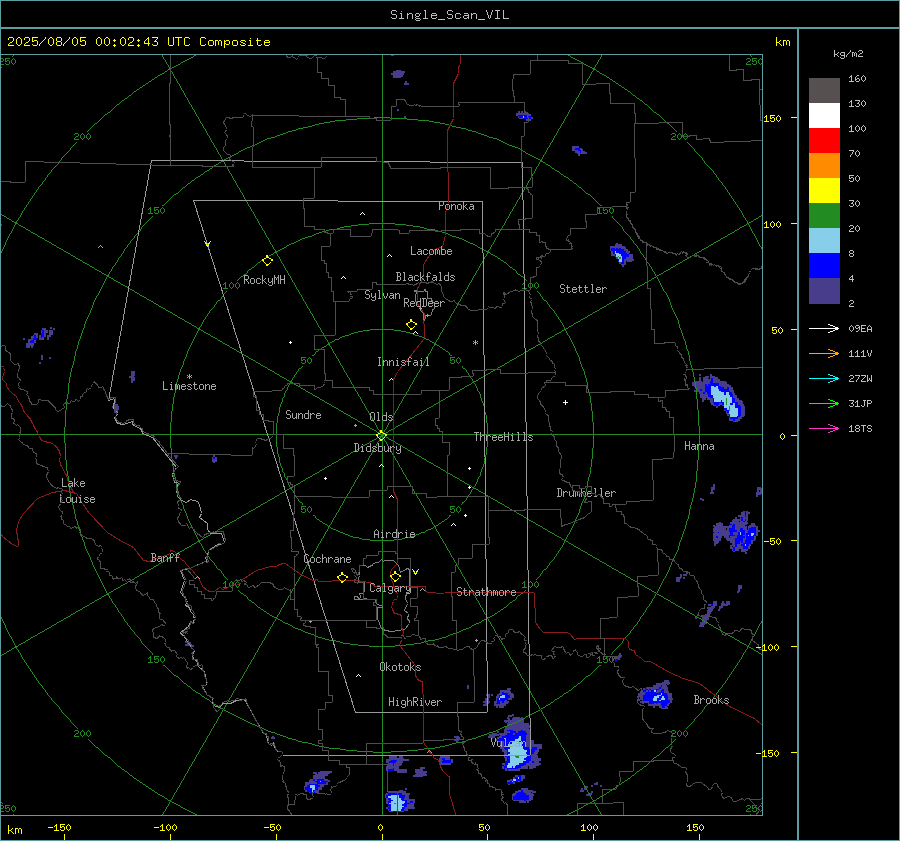Pick the light-blue 8–20 legend swatch

824,241
